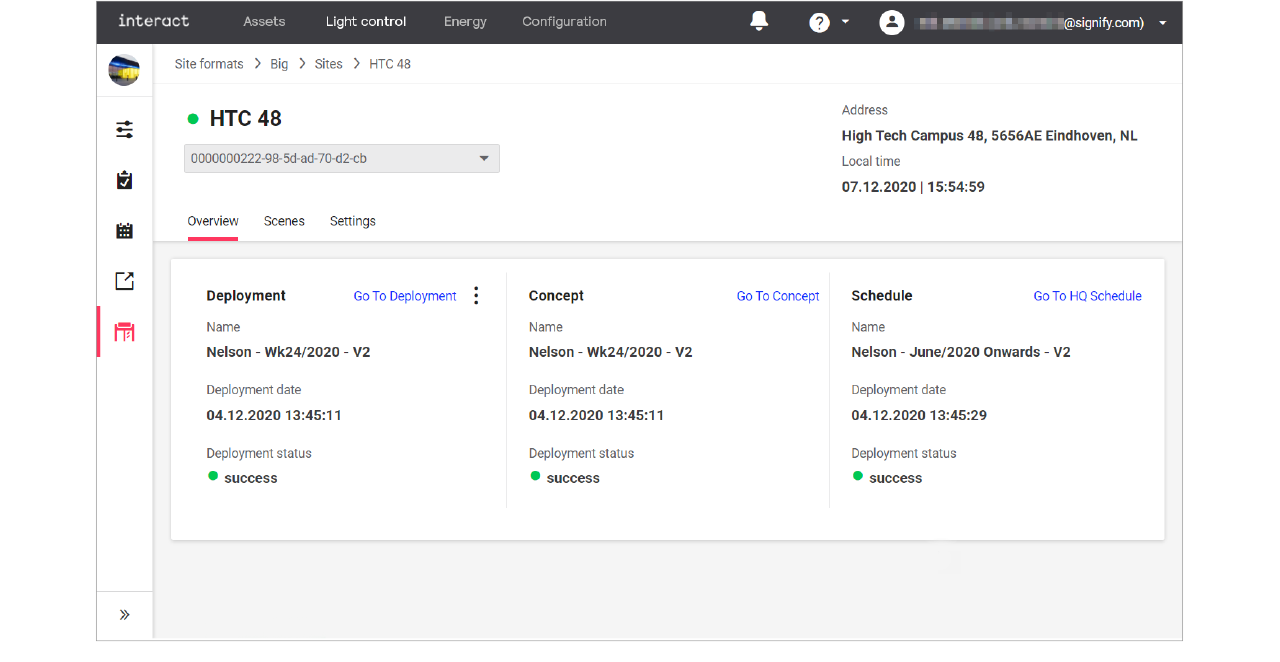1280x662 pixels.
Task: Expand the sidebar with the double-arrow chevron
Action: click(124, 614)
